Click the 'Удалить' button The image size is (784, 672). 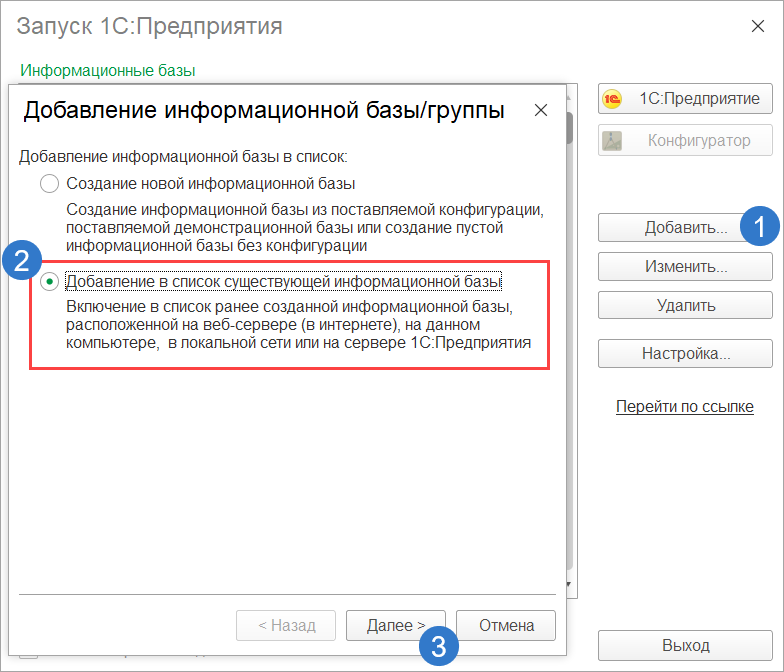[x=685, y=305]
